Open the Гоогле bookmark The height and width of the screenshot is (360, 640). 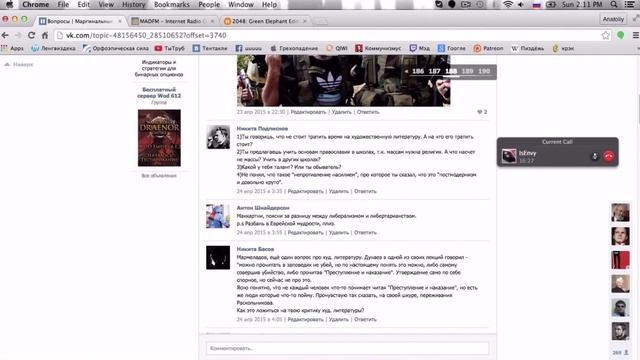click(451, 48)
